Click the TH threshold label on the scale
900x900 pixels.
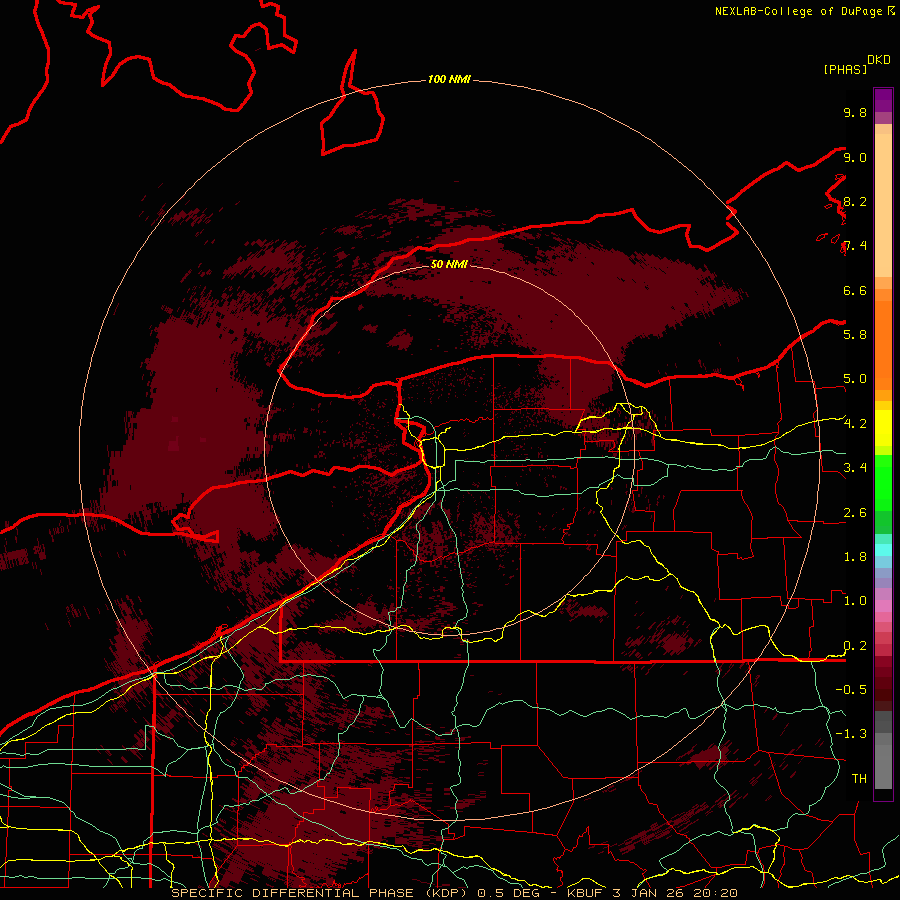(859, 779)
